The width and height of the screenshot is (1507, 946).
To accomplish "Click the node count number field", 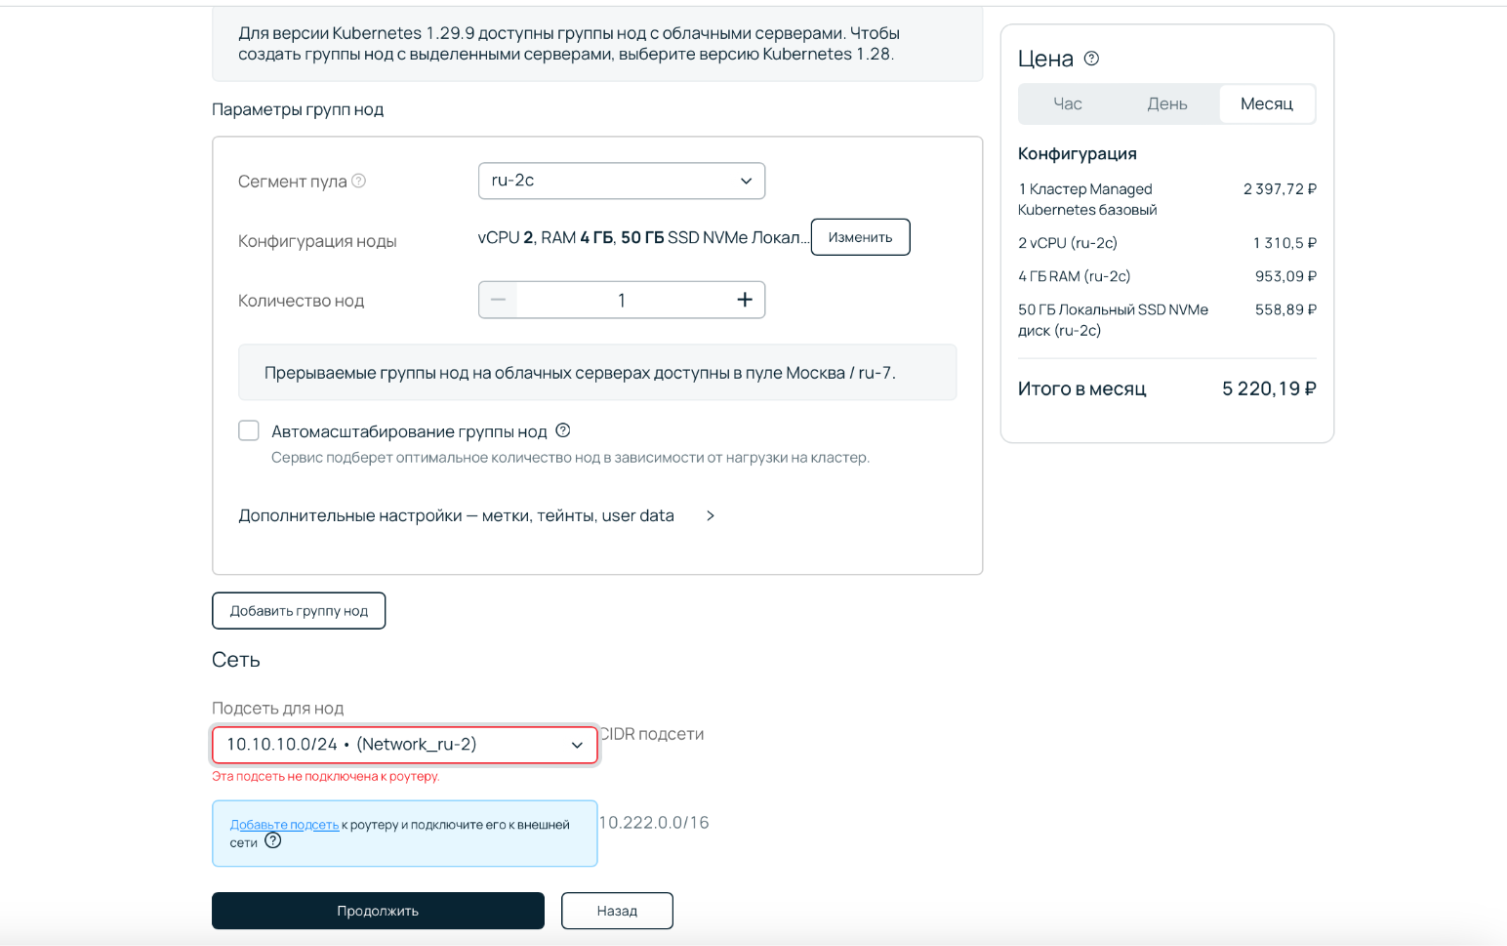I will point(621,300).
